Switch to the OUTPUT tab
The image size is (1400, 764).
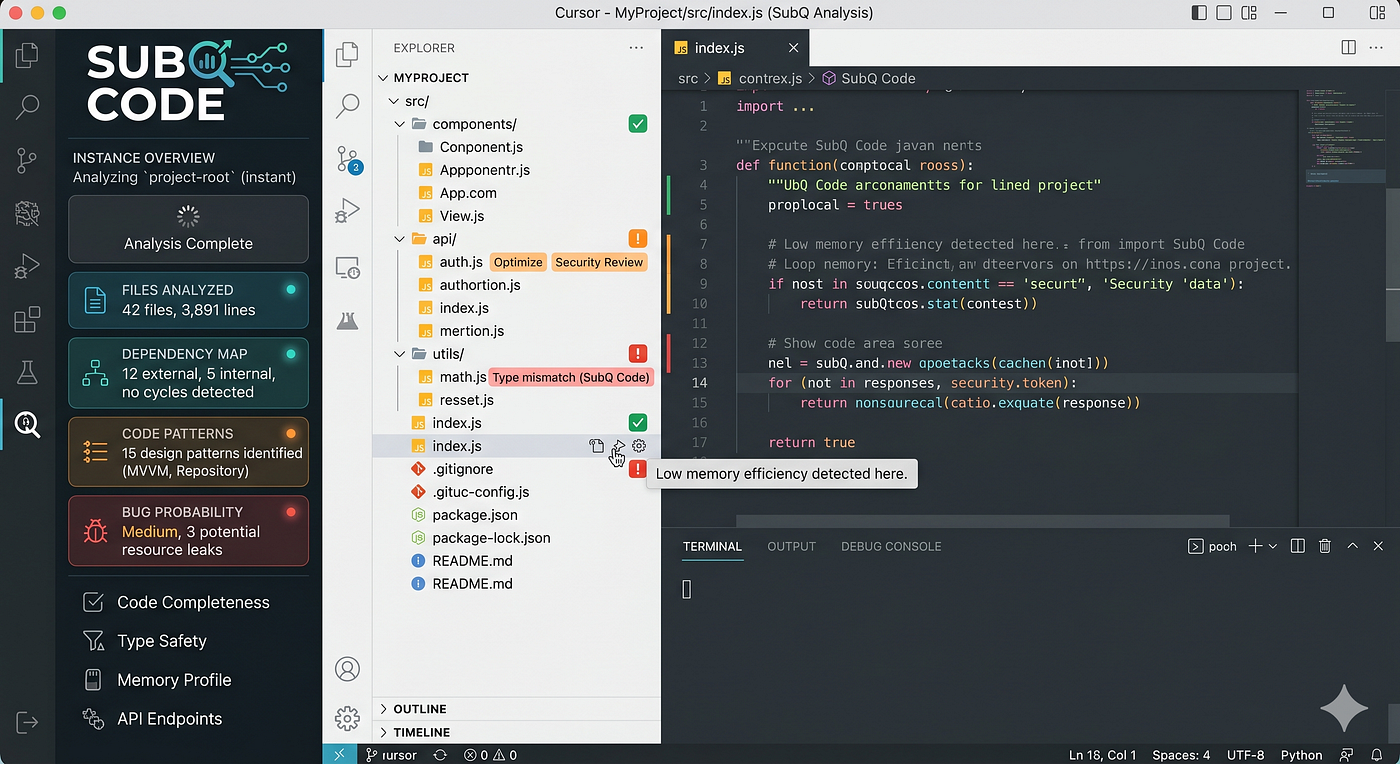[x=791, y=546]
